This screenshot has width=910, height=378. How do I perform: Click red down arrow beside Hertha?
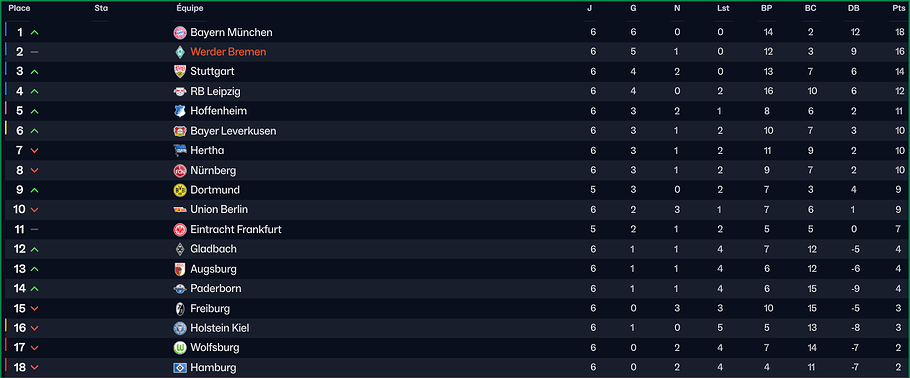(x=34, y=151)
